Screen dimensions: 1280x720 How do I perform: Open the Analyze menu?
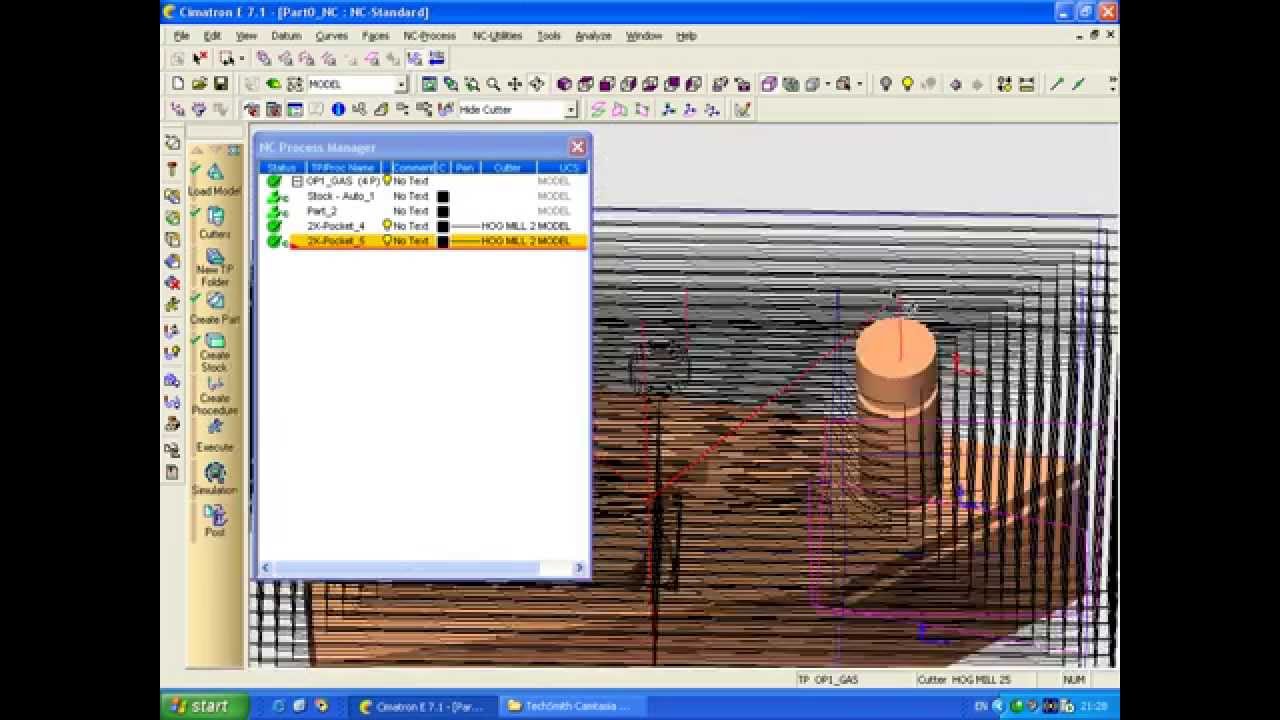[593, 36]
